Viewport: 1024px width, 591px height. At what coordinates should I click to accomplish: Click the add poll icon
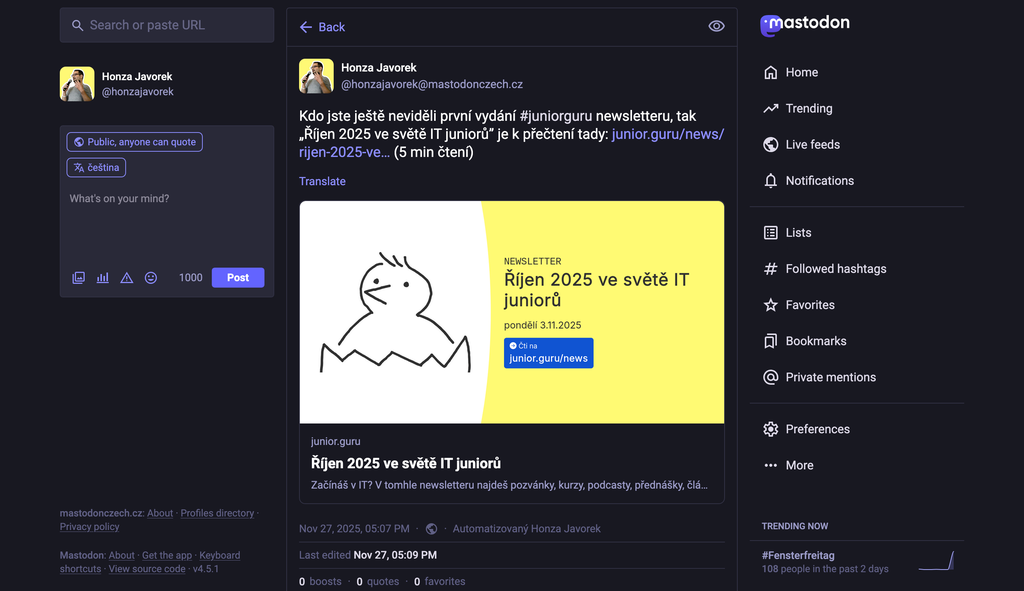(103, 278)
